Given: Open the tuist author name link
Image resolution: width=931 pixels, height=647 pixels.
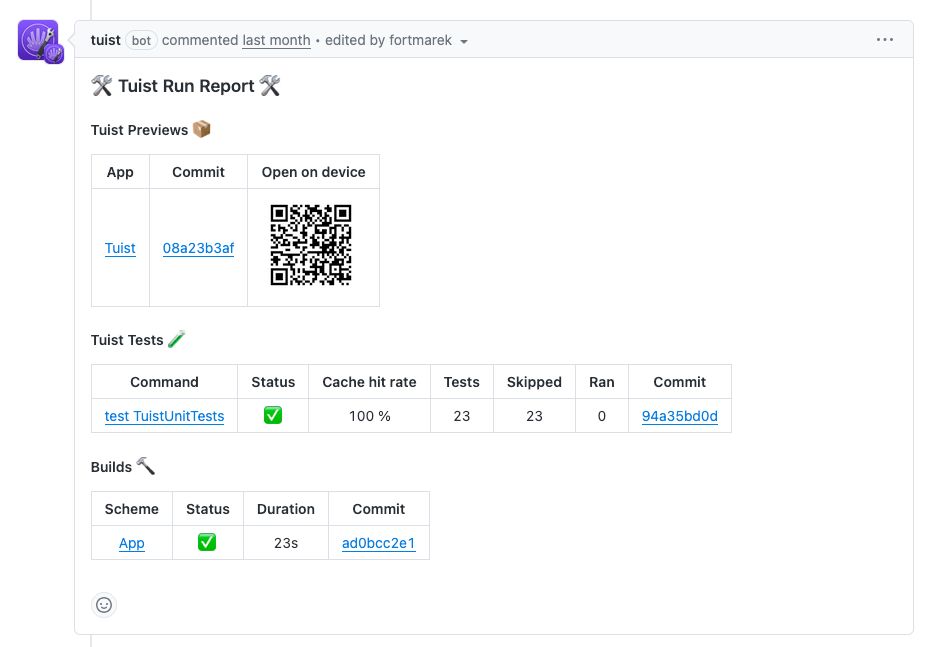Looking at the screenshot, I should click(x=106, y=40).
